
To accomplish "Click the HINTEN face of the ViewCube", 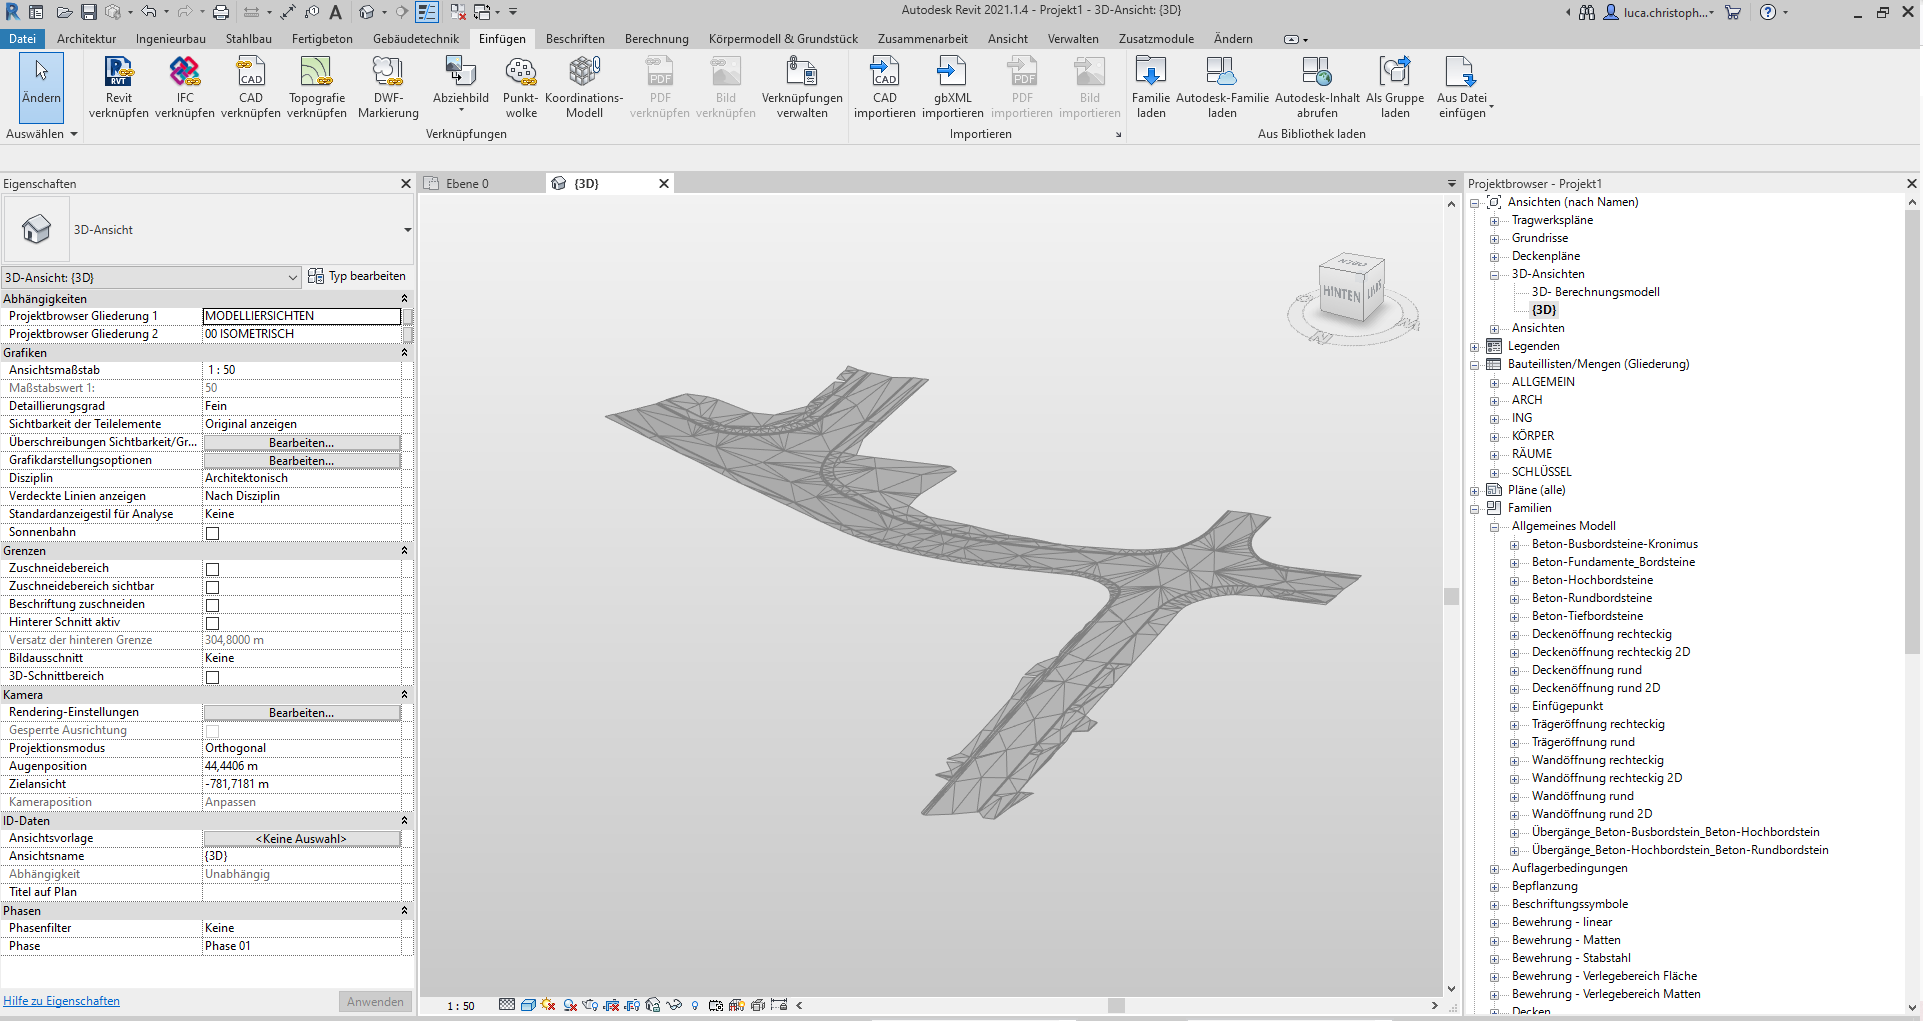I will tap(1341, 294).
